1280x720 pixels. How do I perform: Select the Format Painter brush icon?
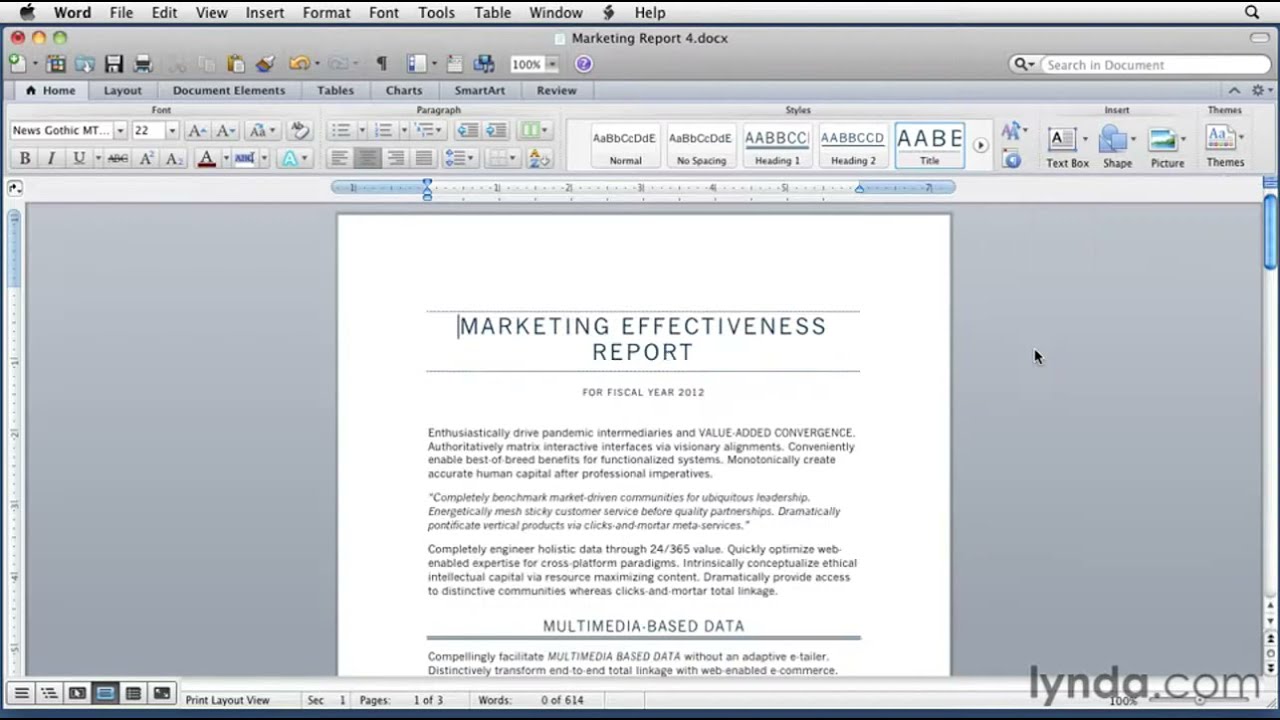click(265, 64)
